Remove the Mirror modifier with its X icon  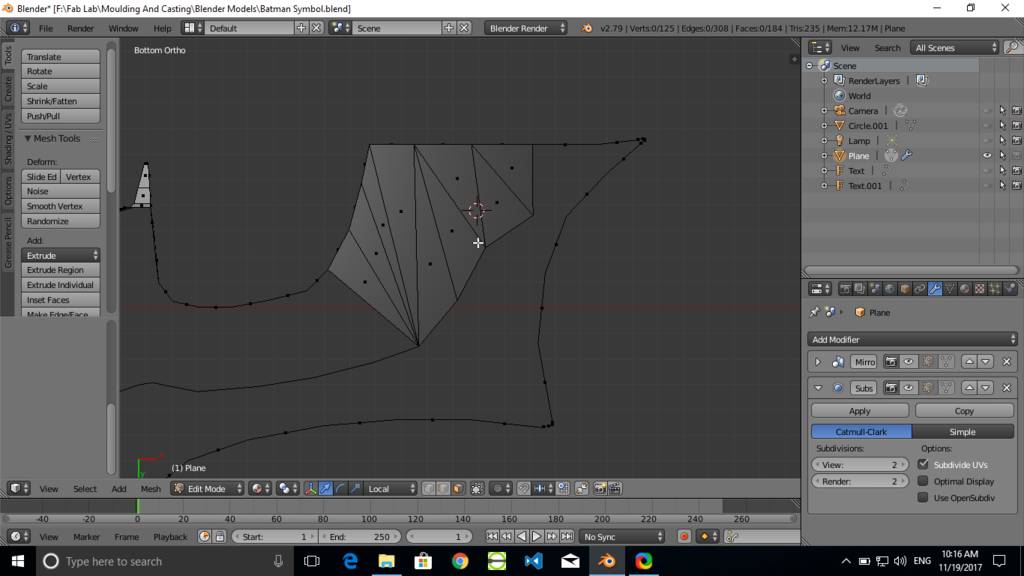click(x=1006, y=362)
